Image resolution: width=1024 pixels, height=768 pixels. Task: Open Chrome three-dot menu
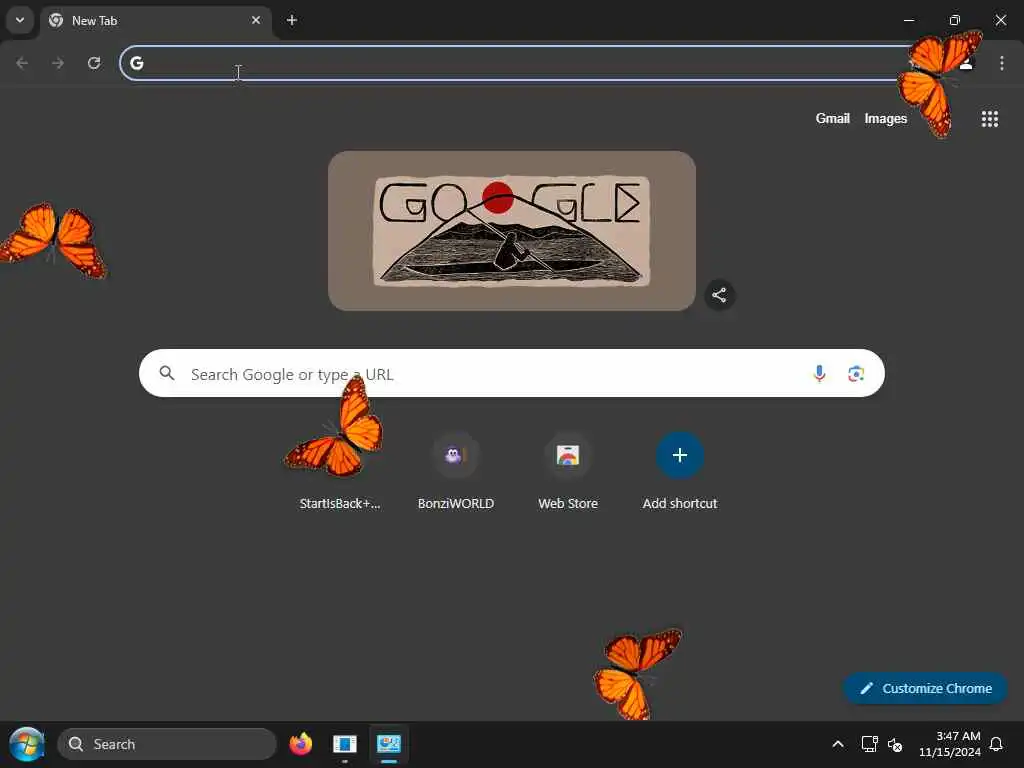click(x=1001, y=63)
